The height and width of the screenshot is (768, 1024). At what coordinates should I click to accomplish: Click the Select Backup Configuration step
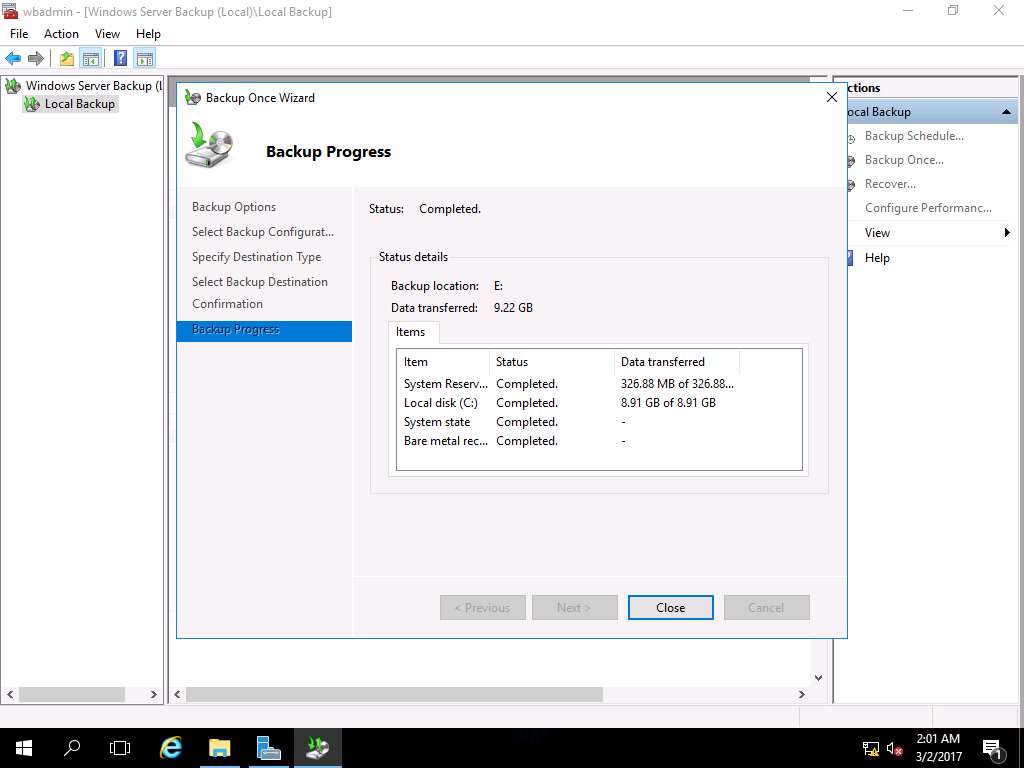click(x=263, y=232)
